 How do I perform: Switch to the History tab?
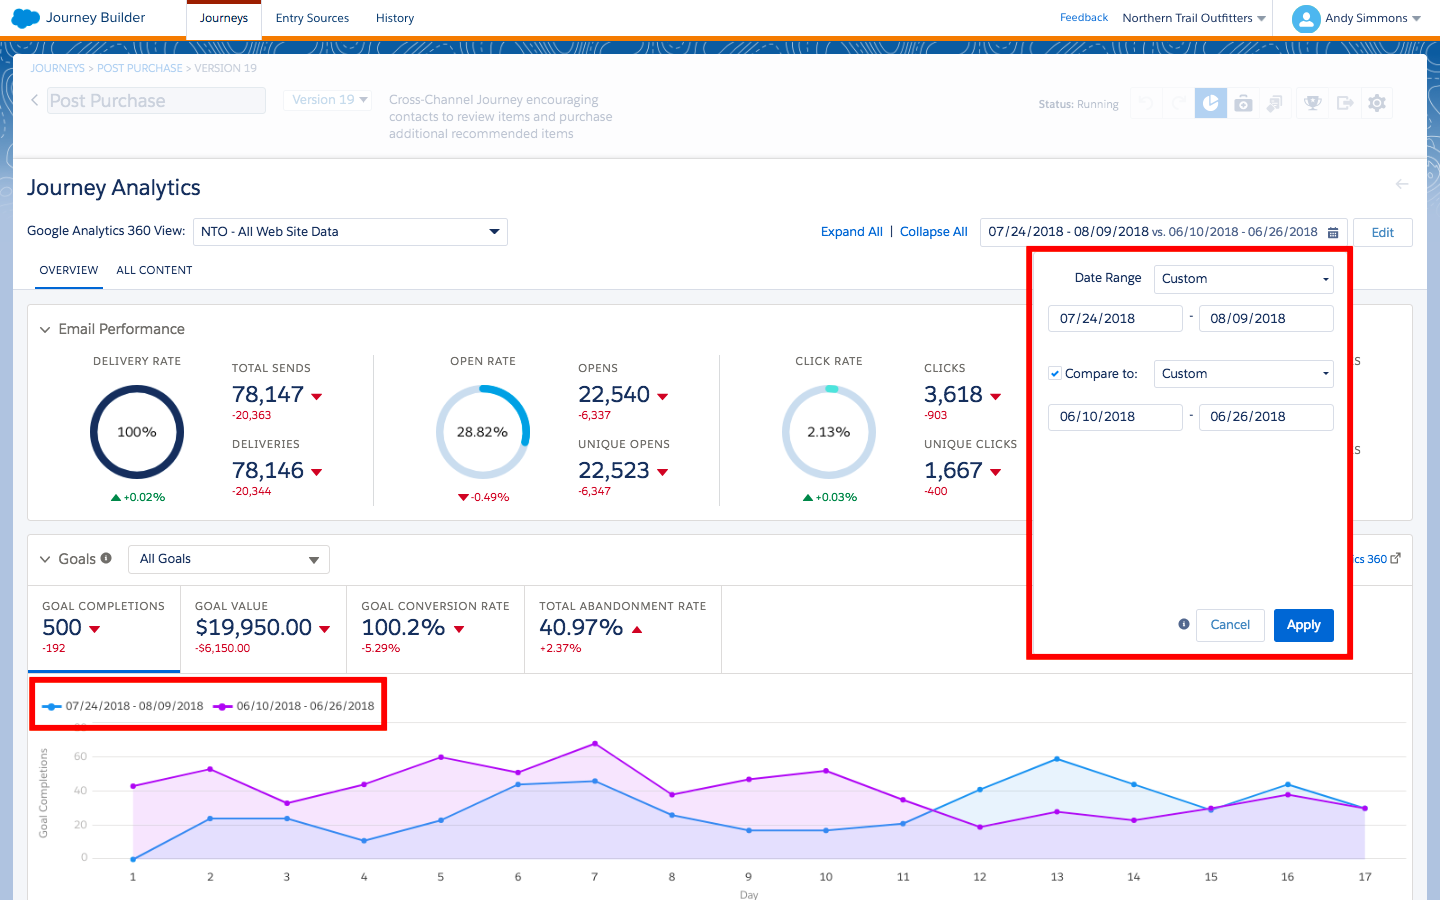click(x=395, y=18)
